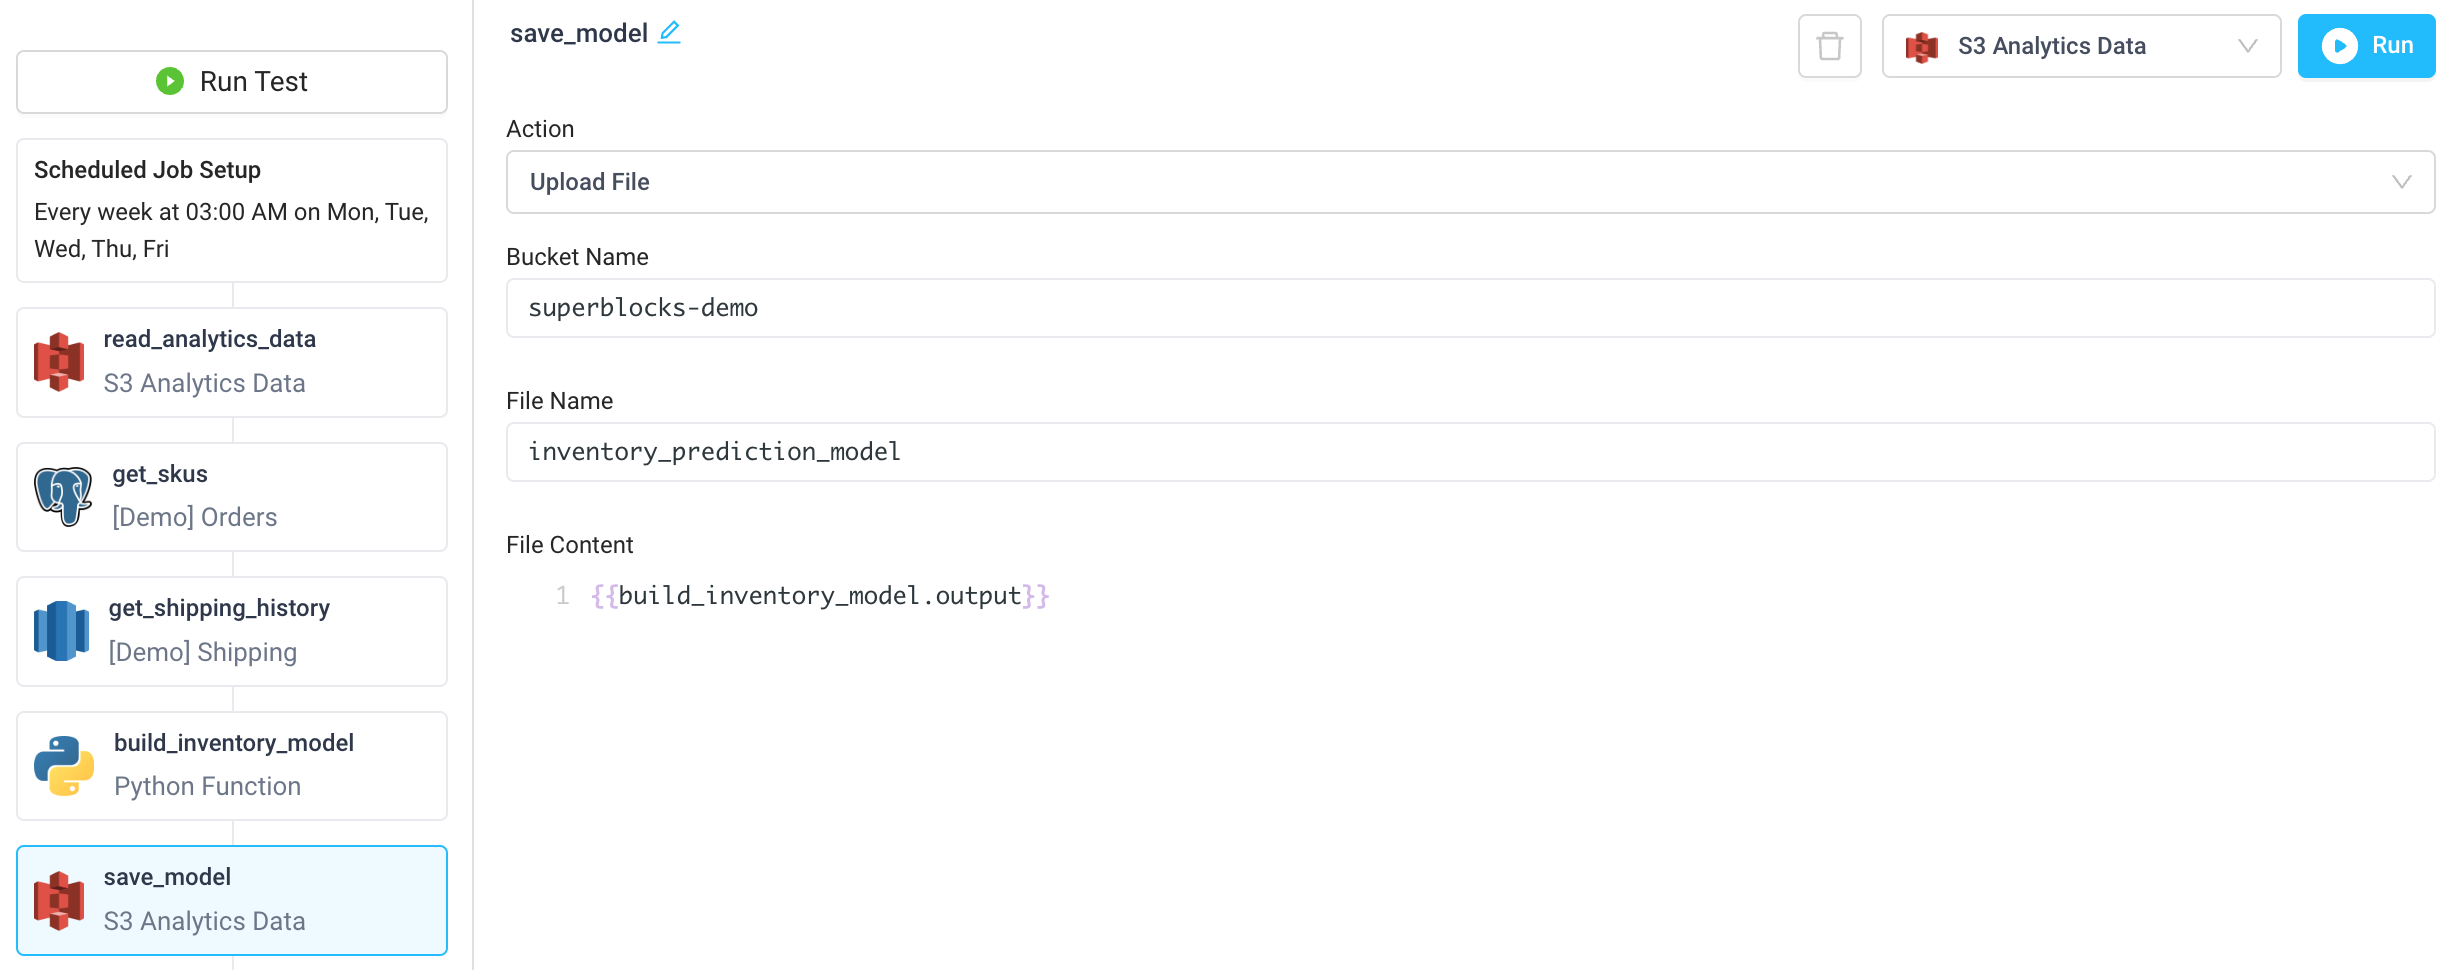The height and width of the screenshot is (970, 2458).
Task: Select the read_analytics_data step
Action: [x=231, y=362]
